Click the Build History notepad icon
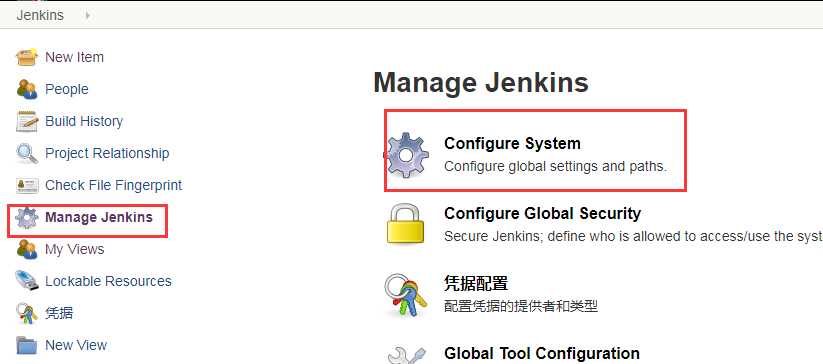Viewport: 823px width, 364px height. pos(27,121)
